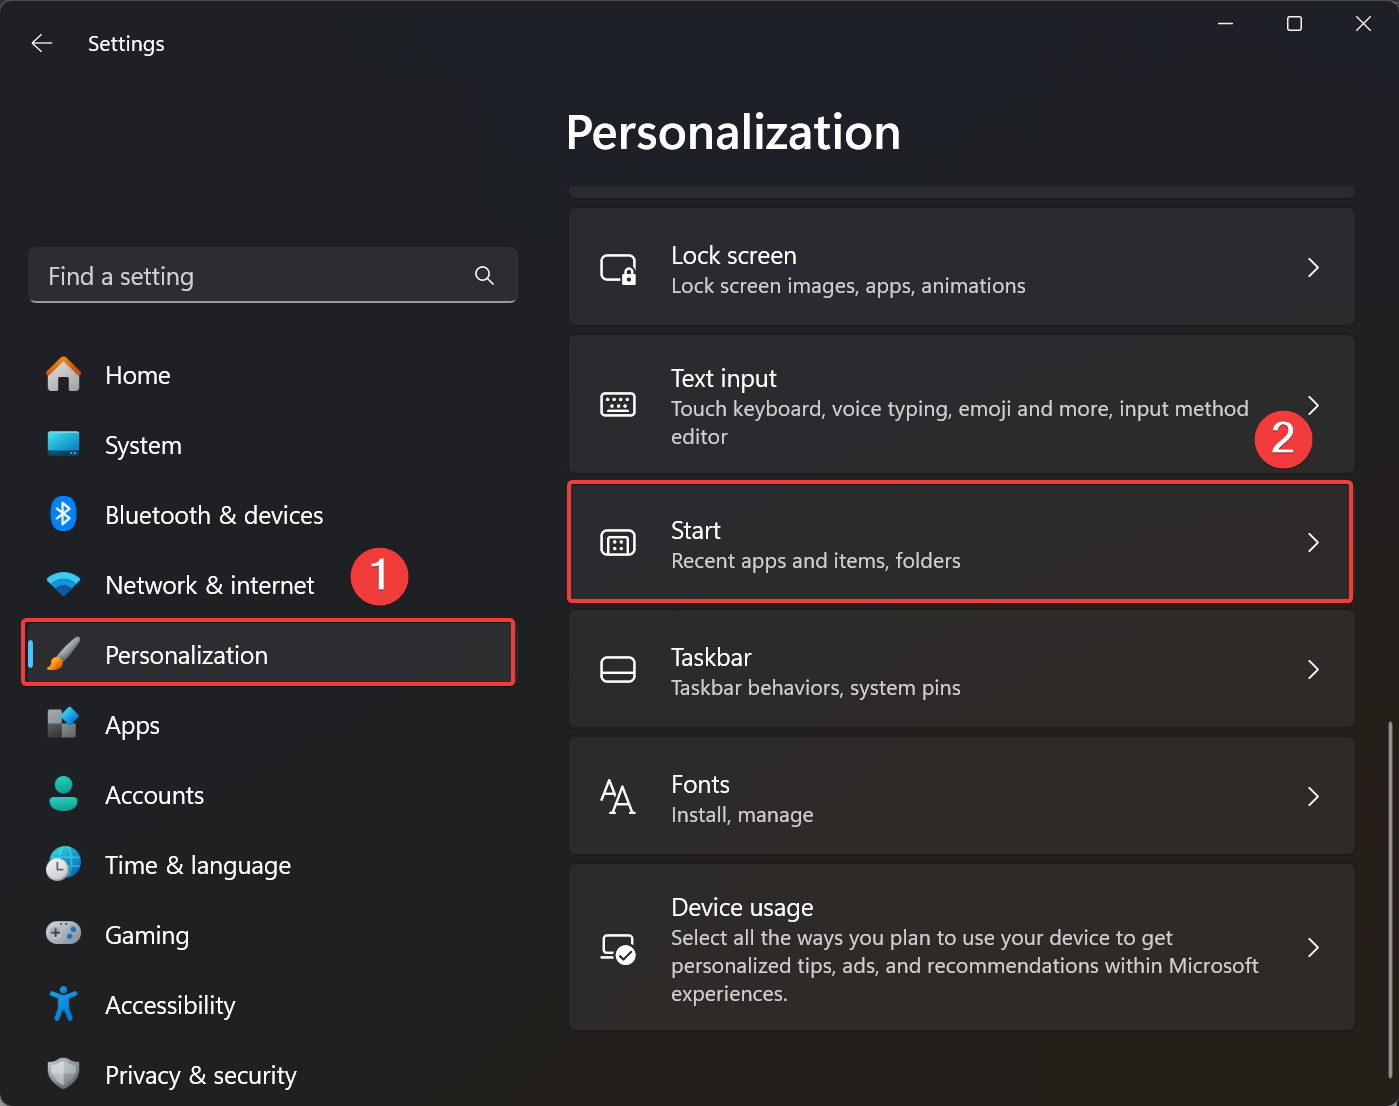Click the Home house icon
This screenshot has width=1399, height=1106.
click(63, 375)
